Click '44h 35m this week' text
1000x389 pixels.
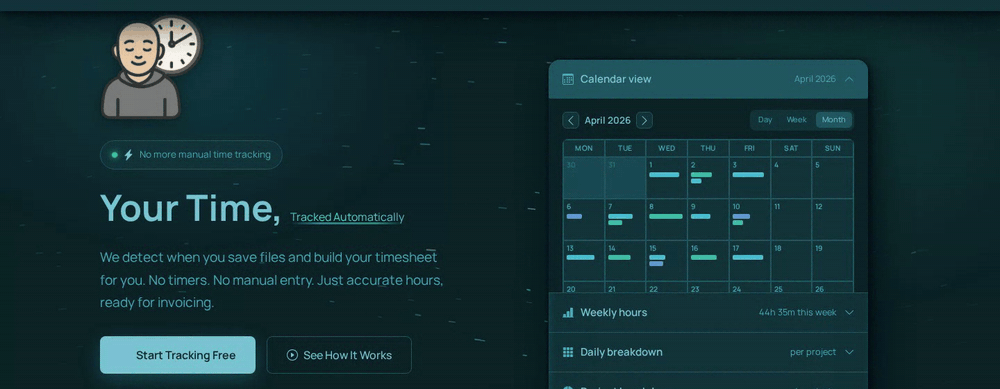[x=797, y=312]
